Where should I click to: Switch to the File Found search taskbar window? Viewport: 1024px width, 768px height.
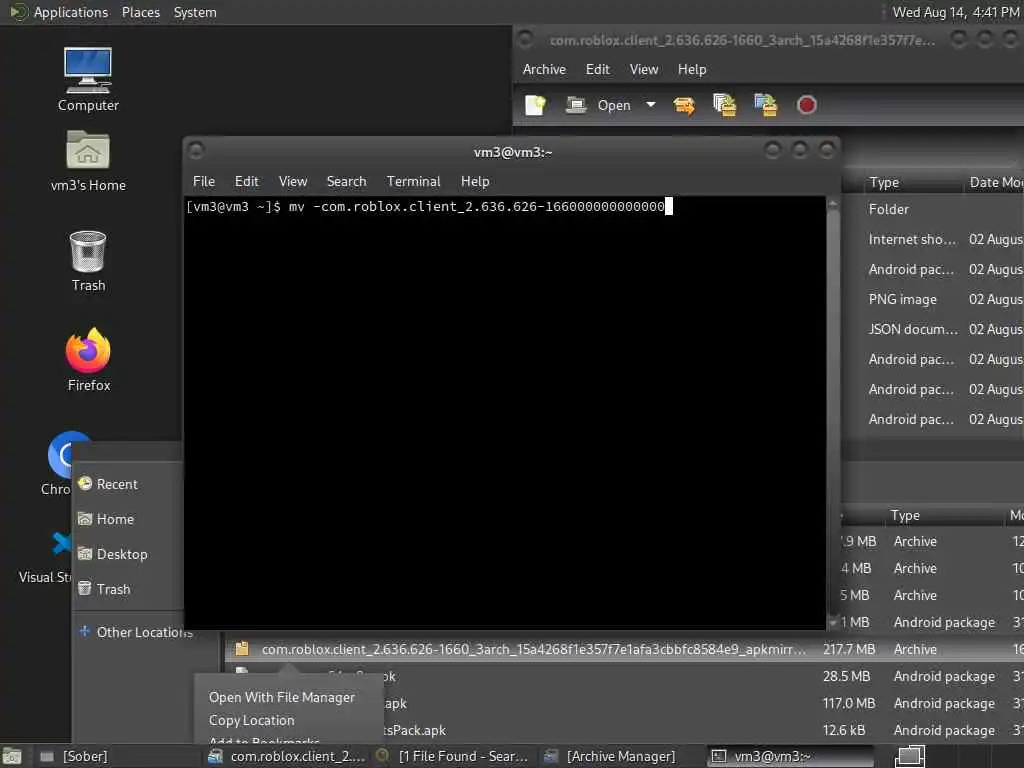click(453, 756)
